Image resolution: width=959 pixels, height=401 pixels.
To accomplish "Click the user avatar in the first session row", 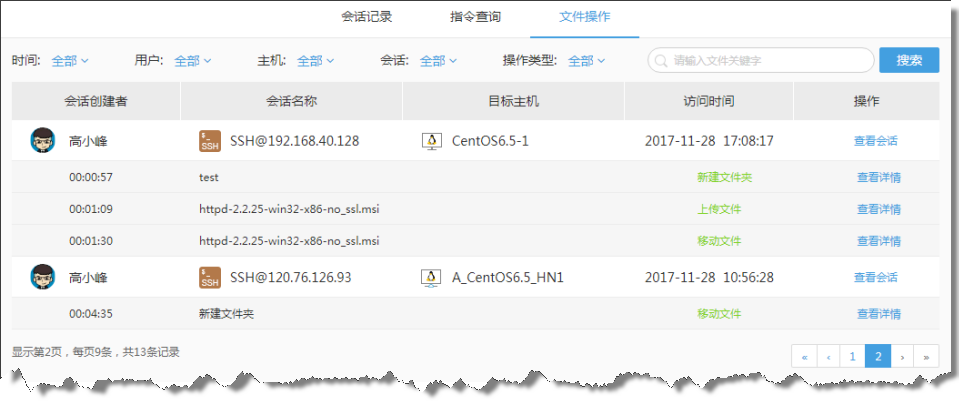I will click(41, 141).
